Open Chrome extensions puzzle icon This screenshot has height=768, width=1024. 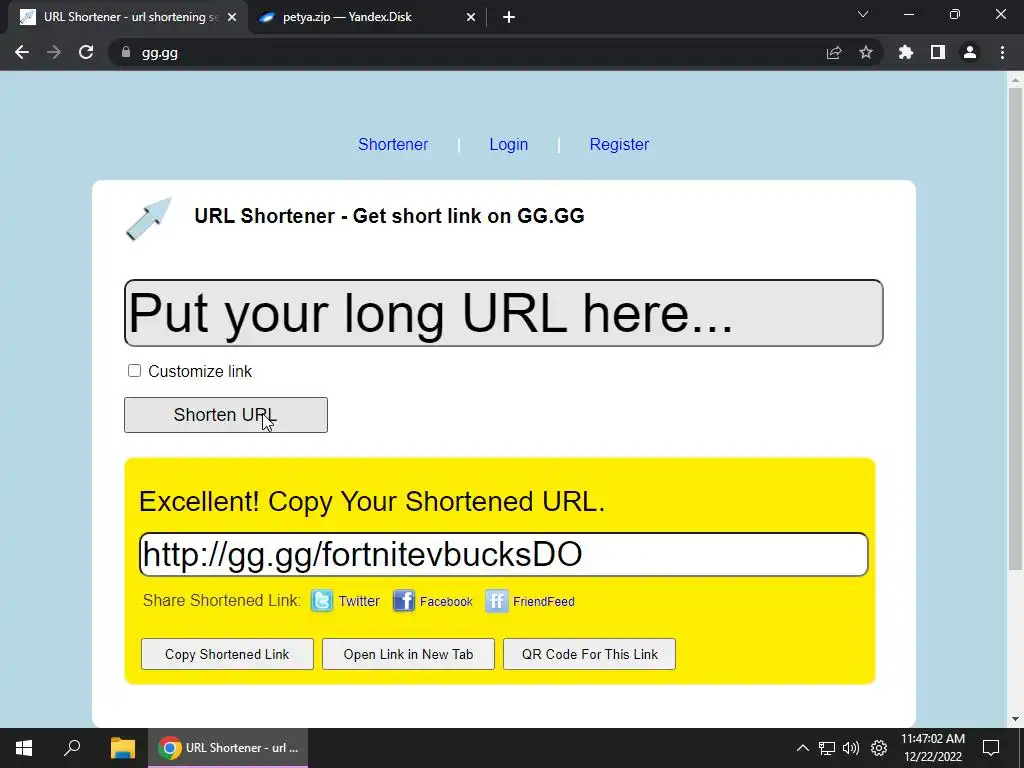(906, 52)
